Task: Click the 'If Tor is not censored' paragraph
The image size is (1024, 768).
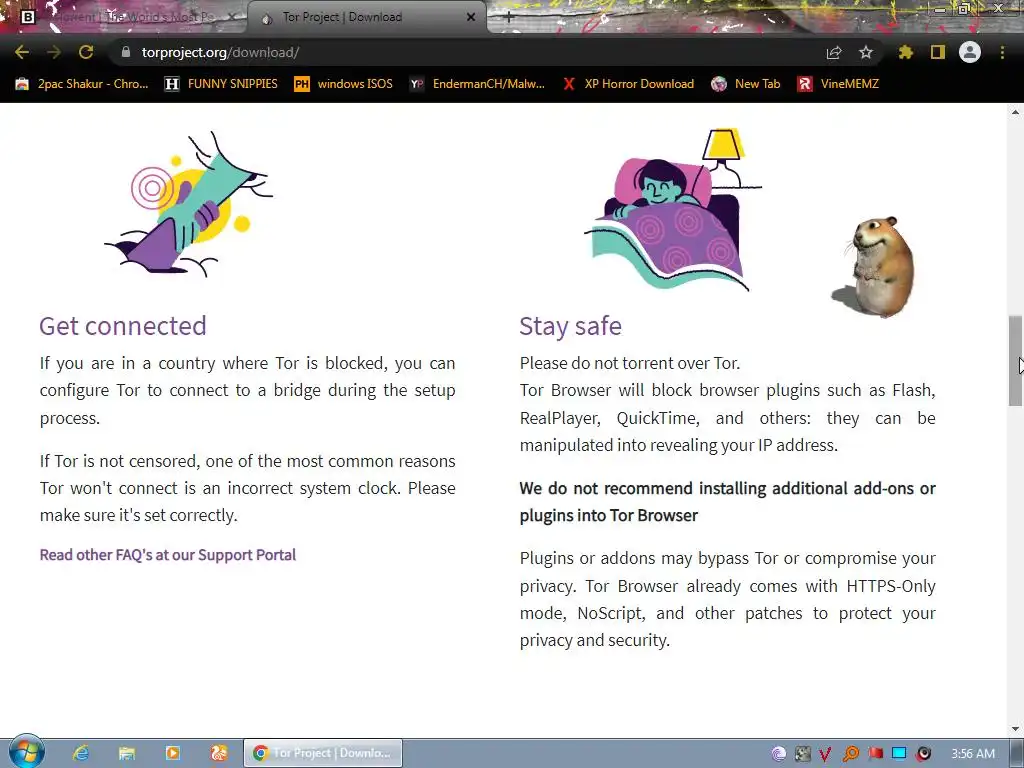Action: click(x=248, y=488)
